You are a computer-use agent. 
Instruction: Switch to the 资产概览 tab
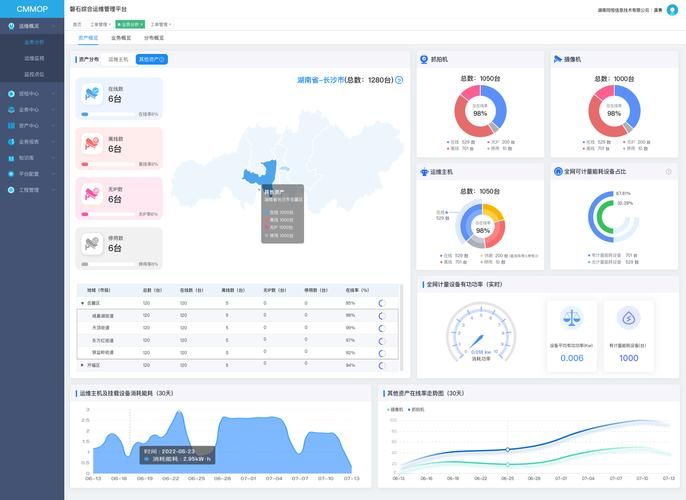click(x=88, y=38)
